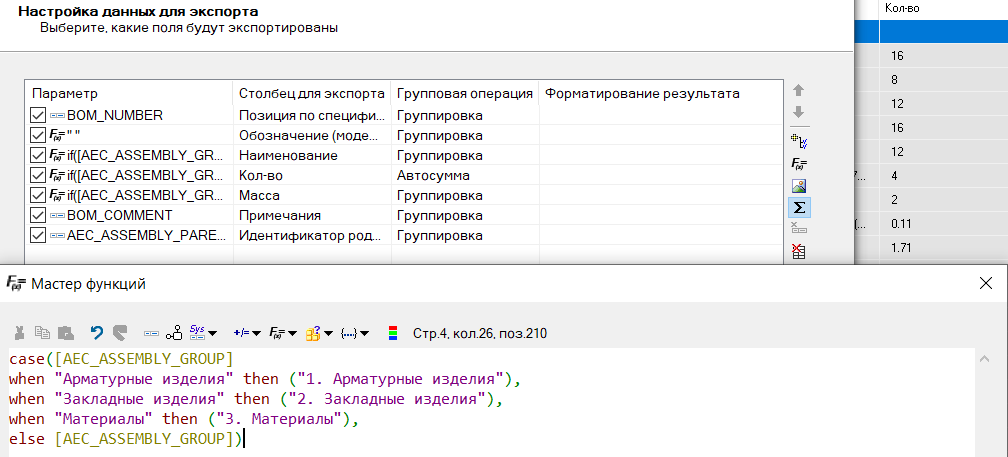Screen dimensions: 1008x457
Task: Click the Undo arrow in function wizard toolbar
Action: (97, 332)
